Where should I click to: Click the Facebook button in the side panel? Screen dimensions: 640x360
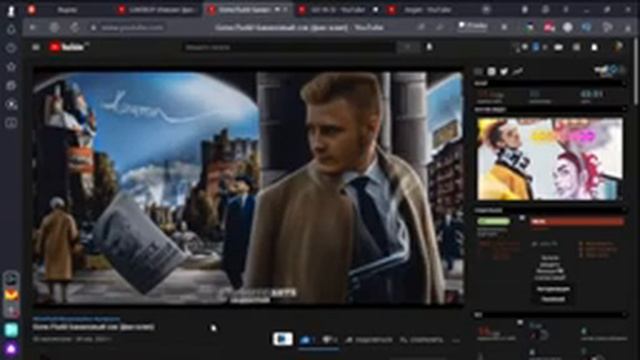pos(553,299)
